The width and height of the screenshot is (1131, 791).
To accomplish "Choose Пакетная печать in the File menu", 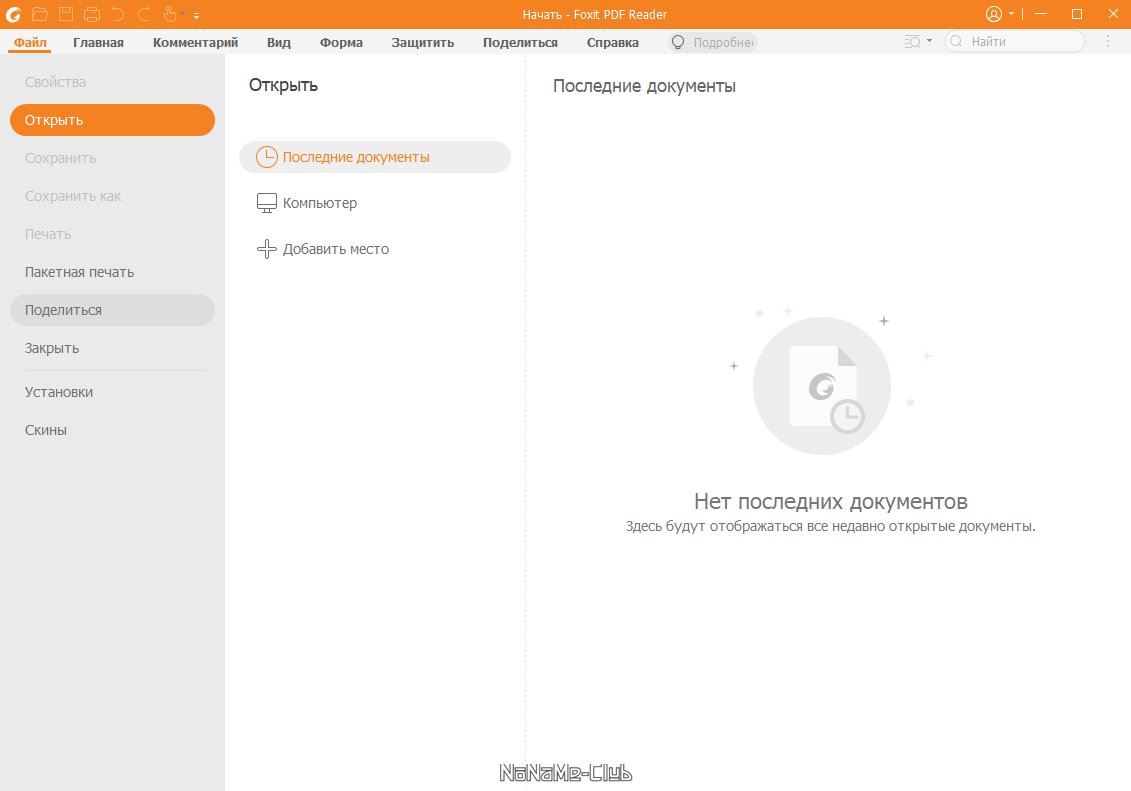I will 79,272.
